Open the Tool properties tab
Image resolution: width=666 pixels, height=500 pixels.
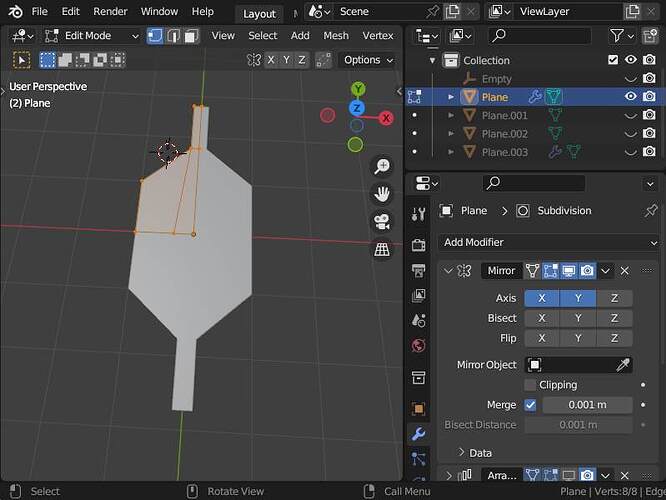pos(418,214)
